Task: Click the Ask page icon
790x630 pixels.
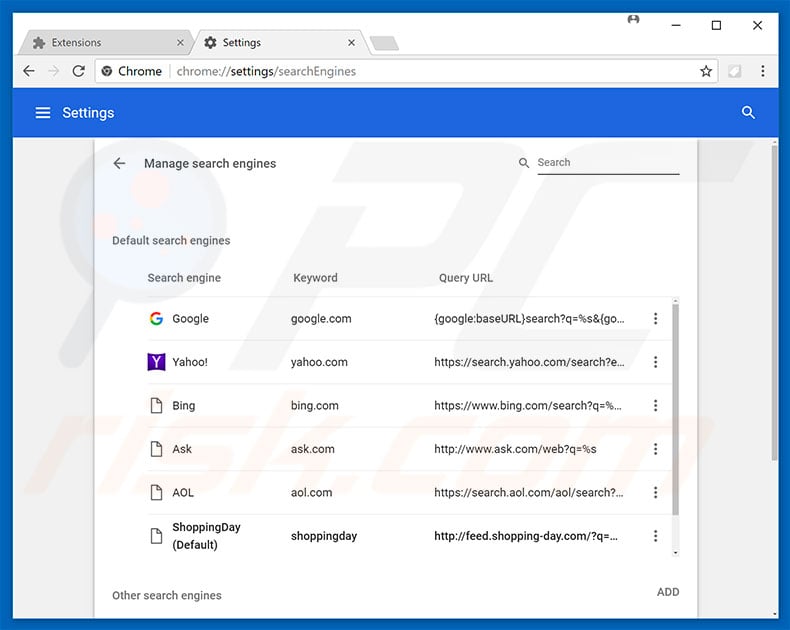Action: point(156,449)
